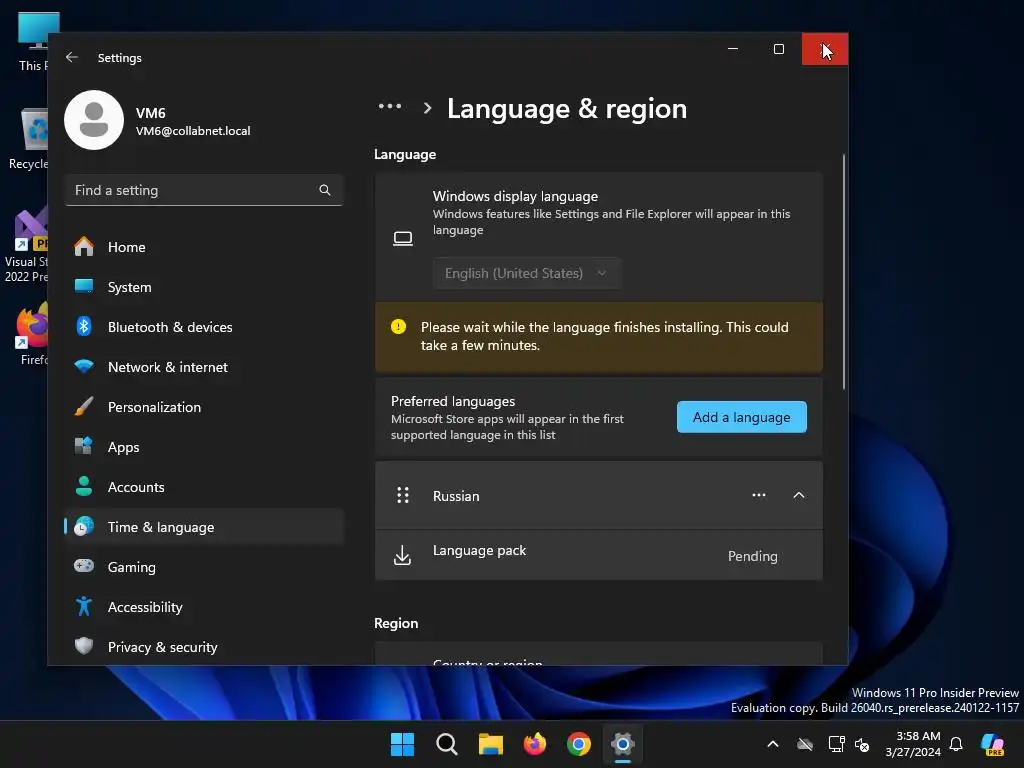Open Apps settings
The image size is (1024, 768).
tap(204, 447)
